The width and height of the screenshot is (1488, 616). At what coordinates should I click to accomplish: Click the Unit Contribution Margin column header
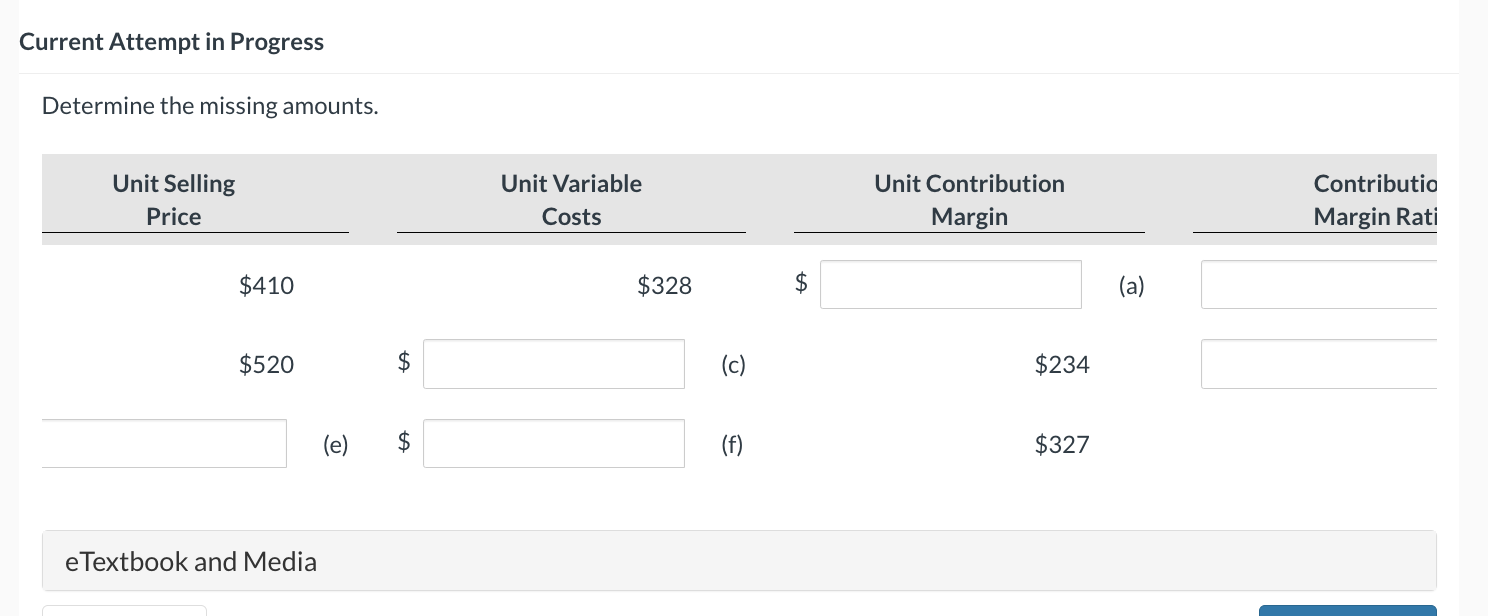969,199
